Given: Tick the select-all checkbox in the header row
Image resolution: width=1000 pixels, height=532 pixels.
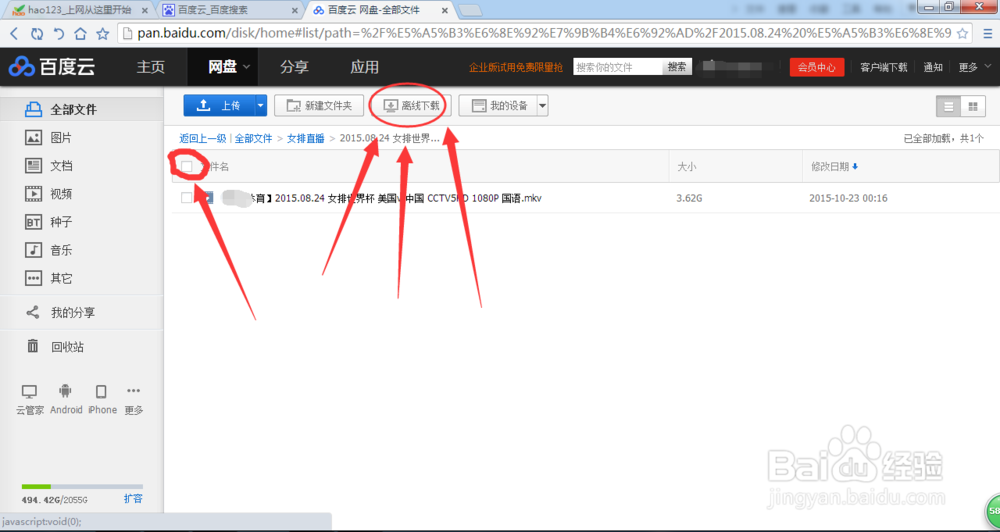Looking at the screenshot, I should 187,166.
